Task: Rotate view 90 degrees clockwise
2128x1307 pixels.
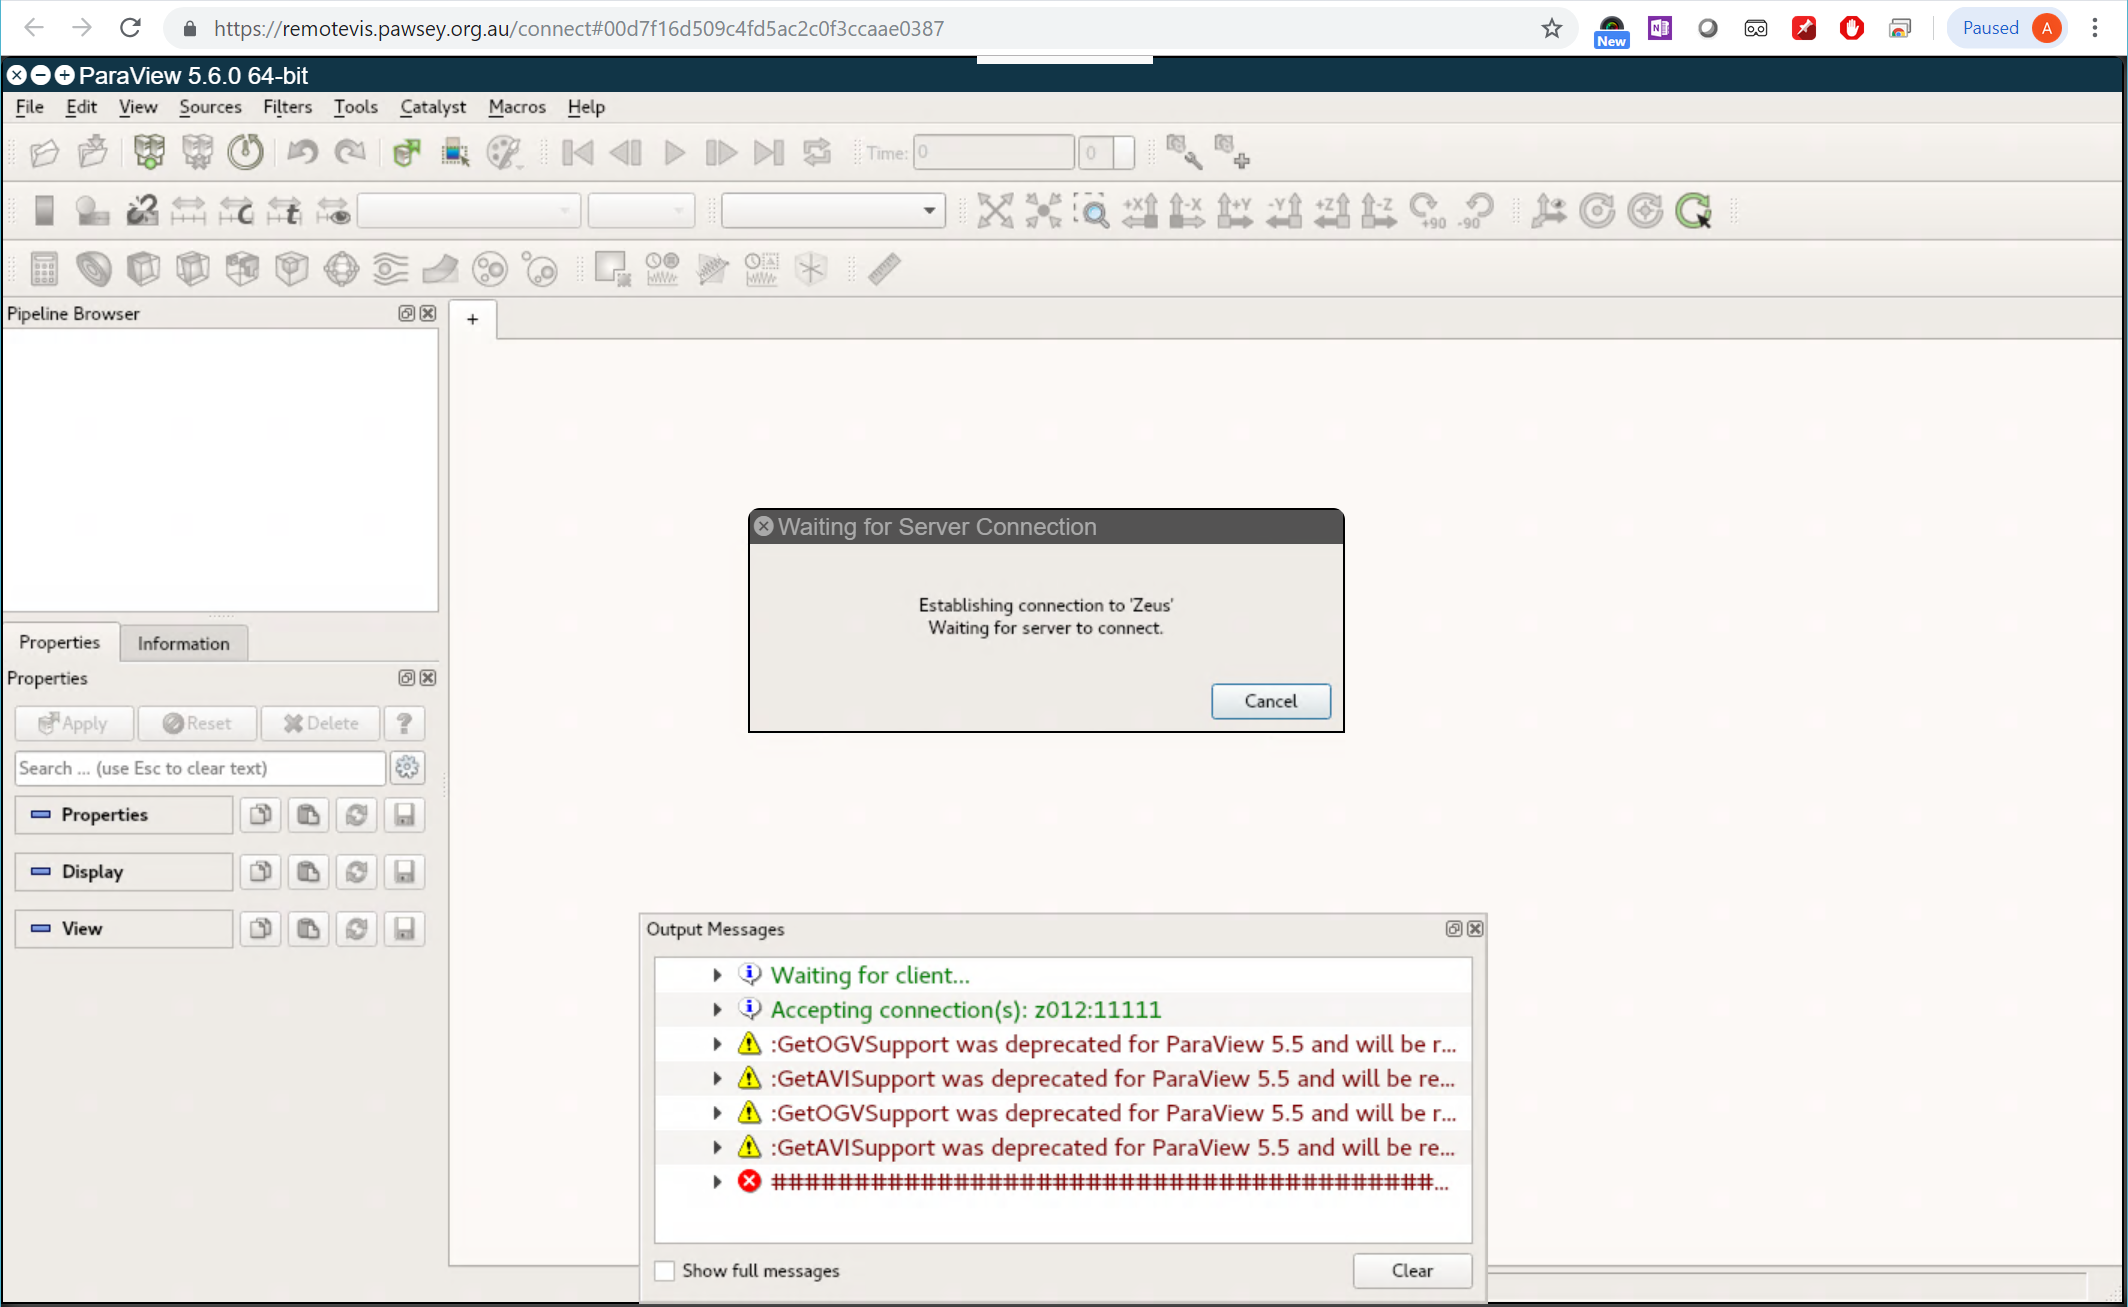Action: [1427, 210]
